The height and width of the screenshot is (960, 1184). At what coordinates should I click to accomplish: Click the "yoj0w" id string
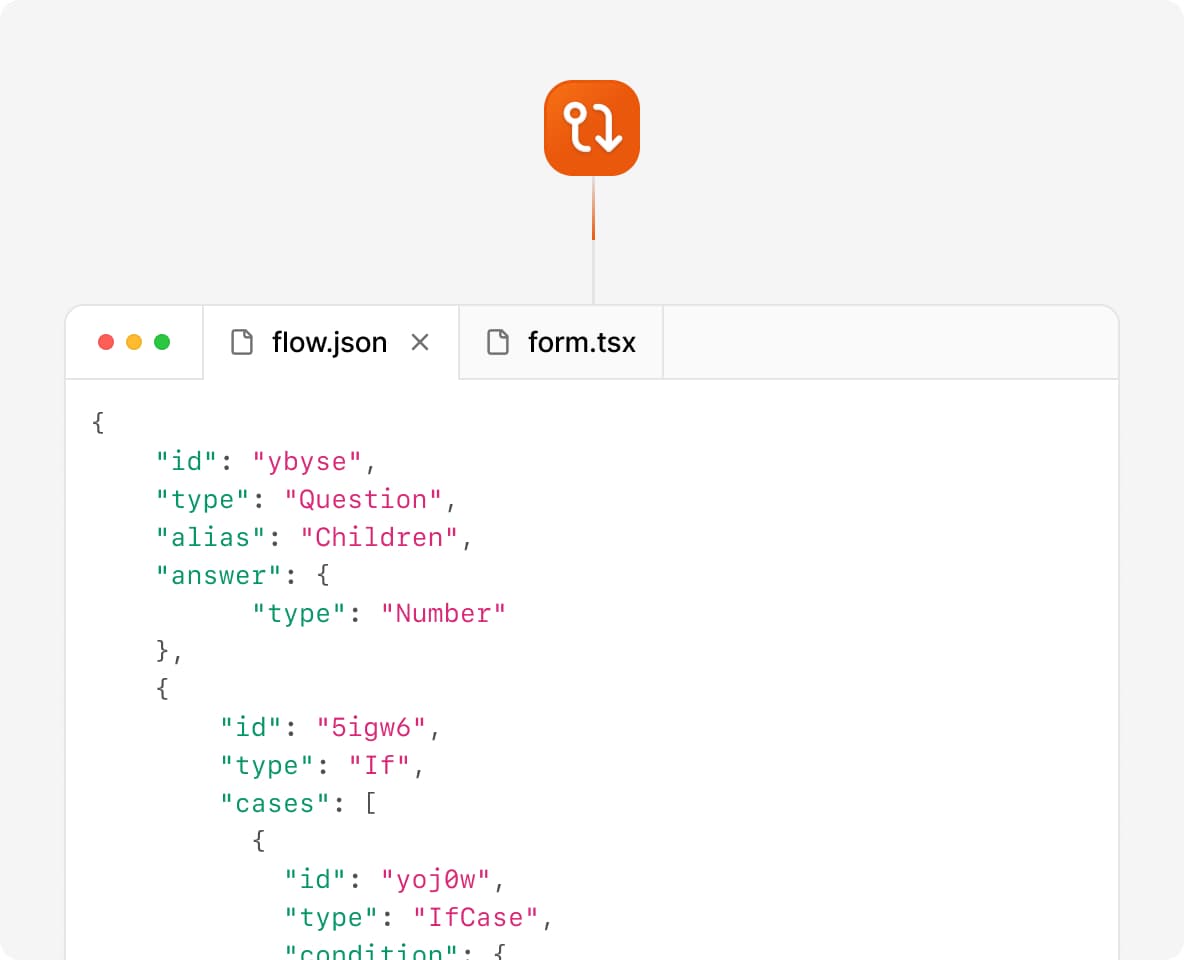click(435, 880)
